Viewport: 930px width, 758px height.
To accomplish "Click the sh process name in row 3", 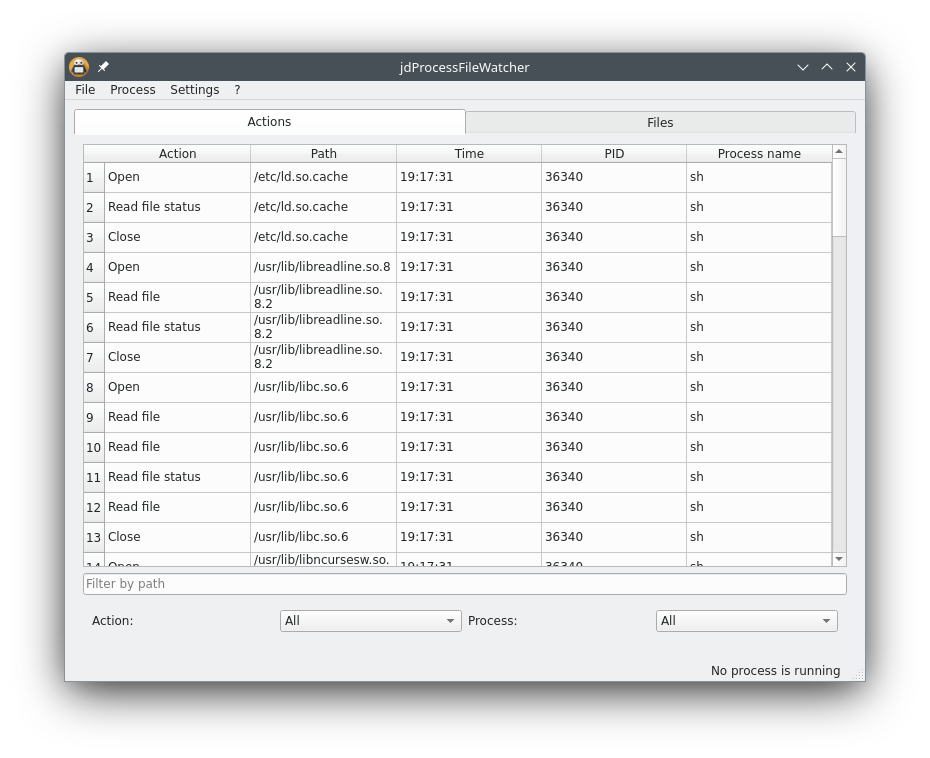I will [x=759, y=237].
